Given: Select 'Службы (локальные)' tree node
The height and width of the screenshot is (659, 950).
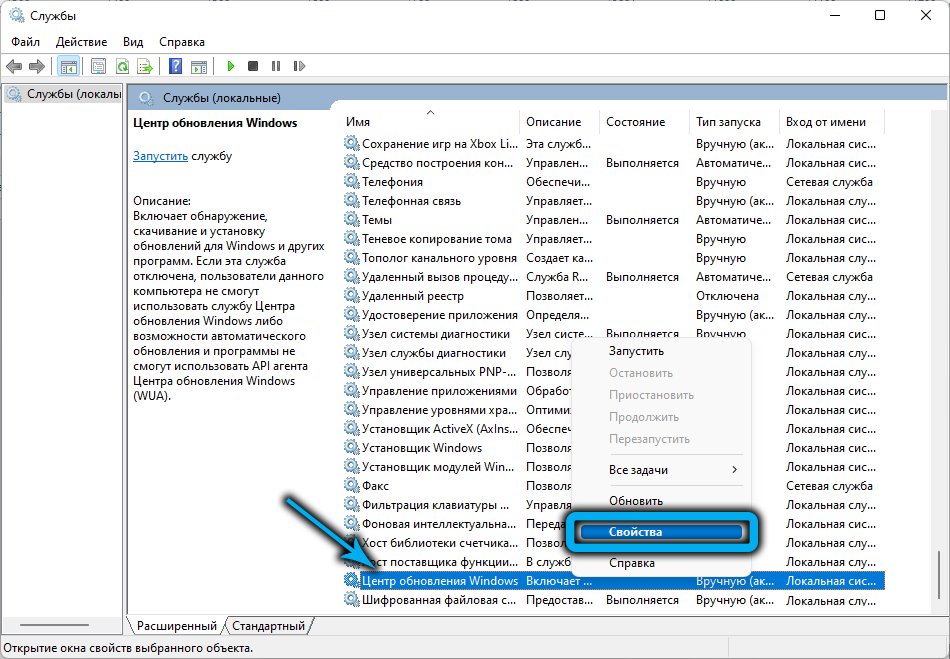Looking at the screenshot, I should click(x=64, y=94).
